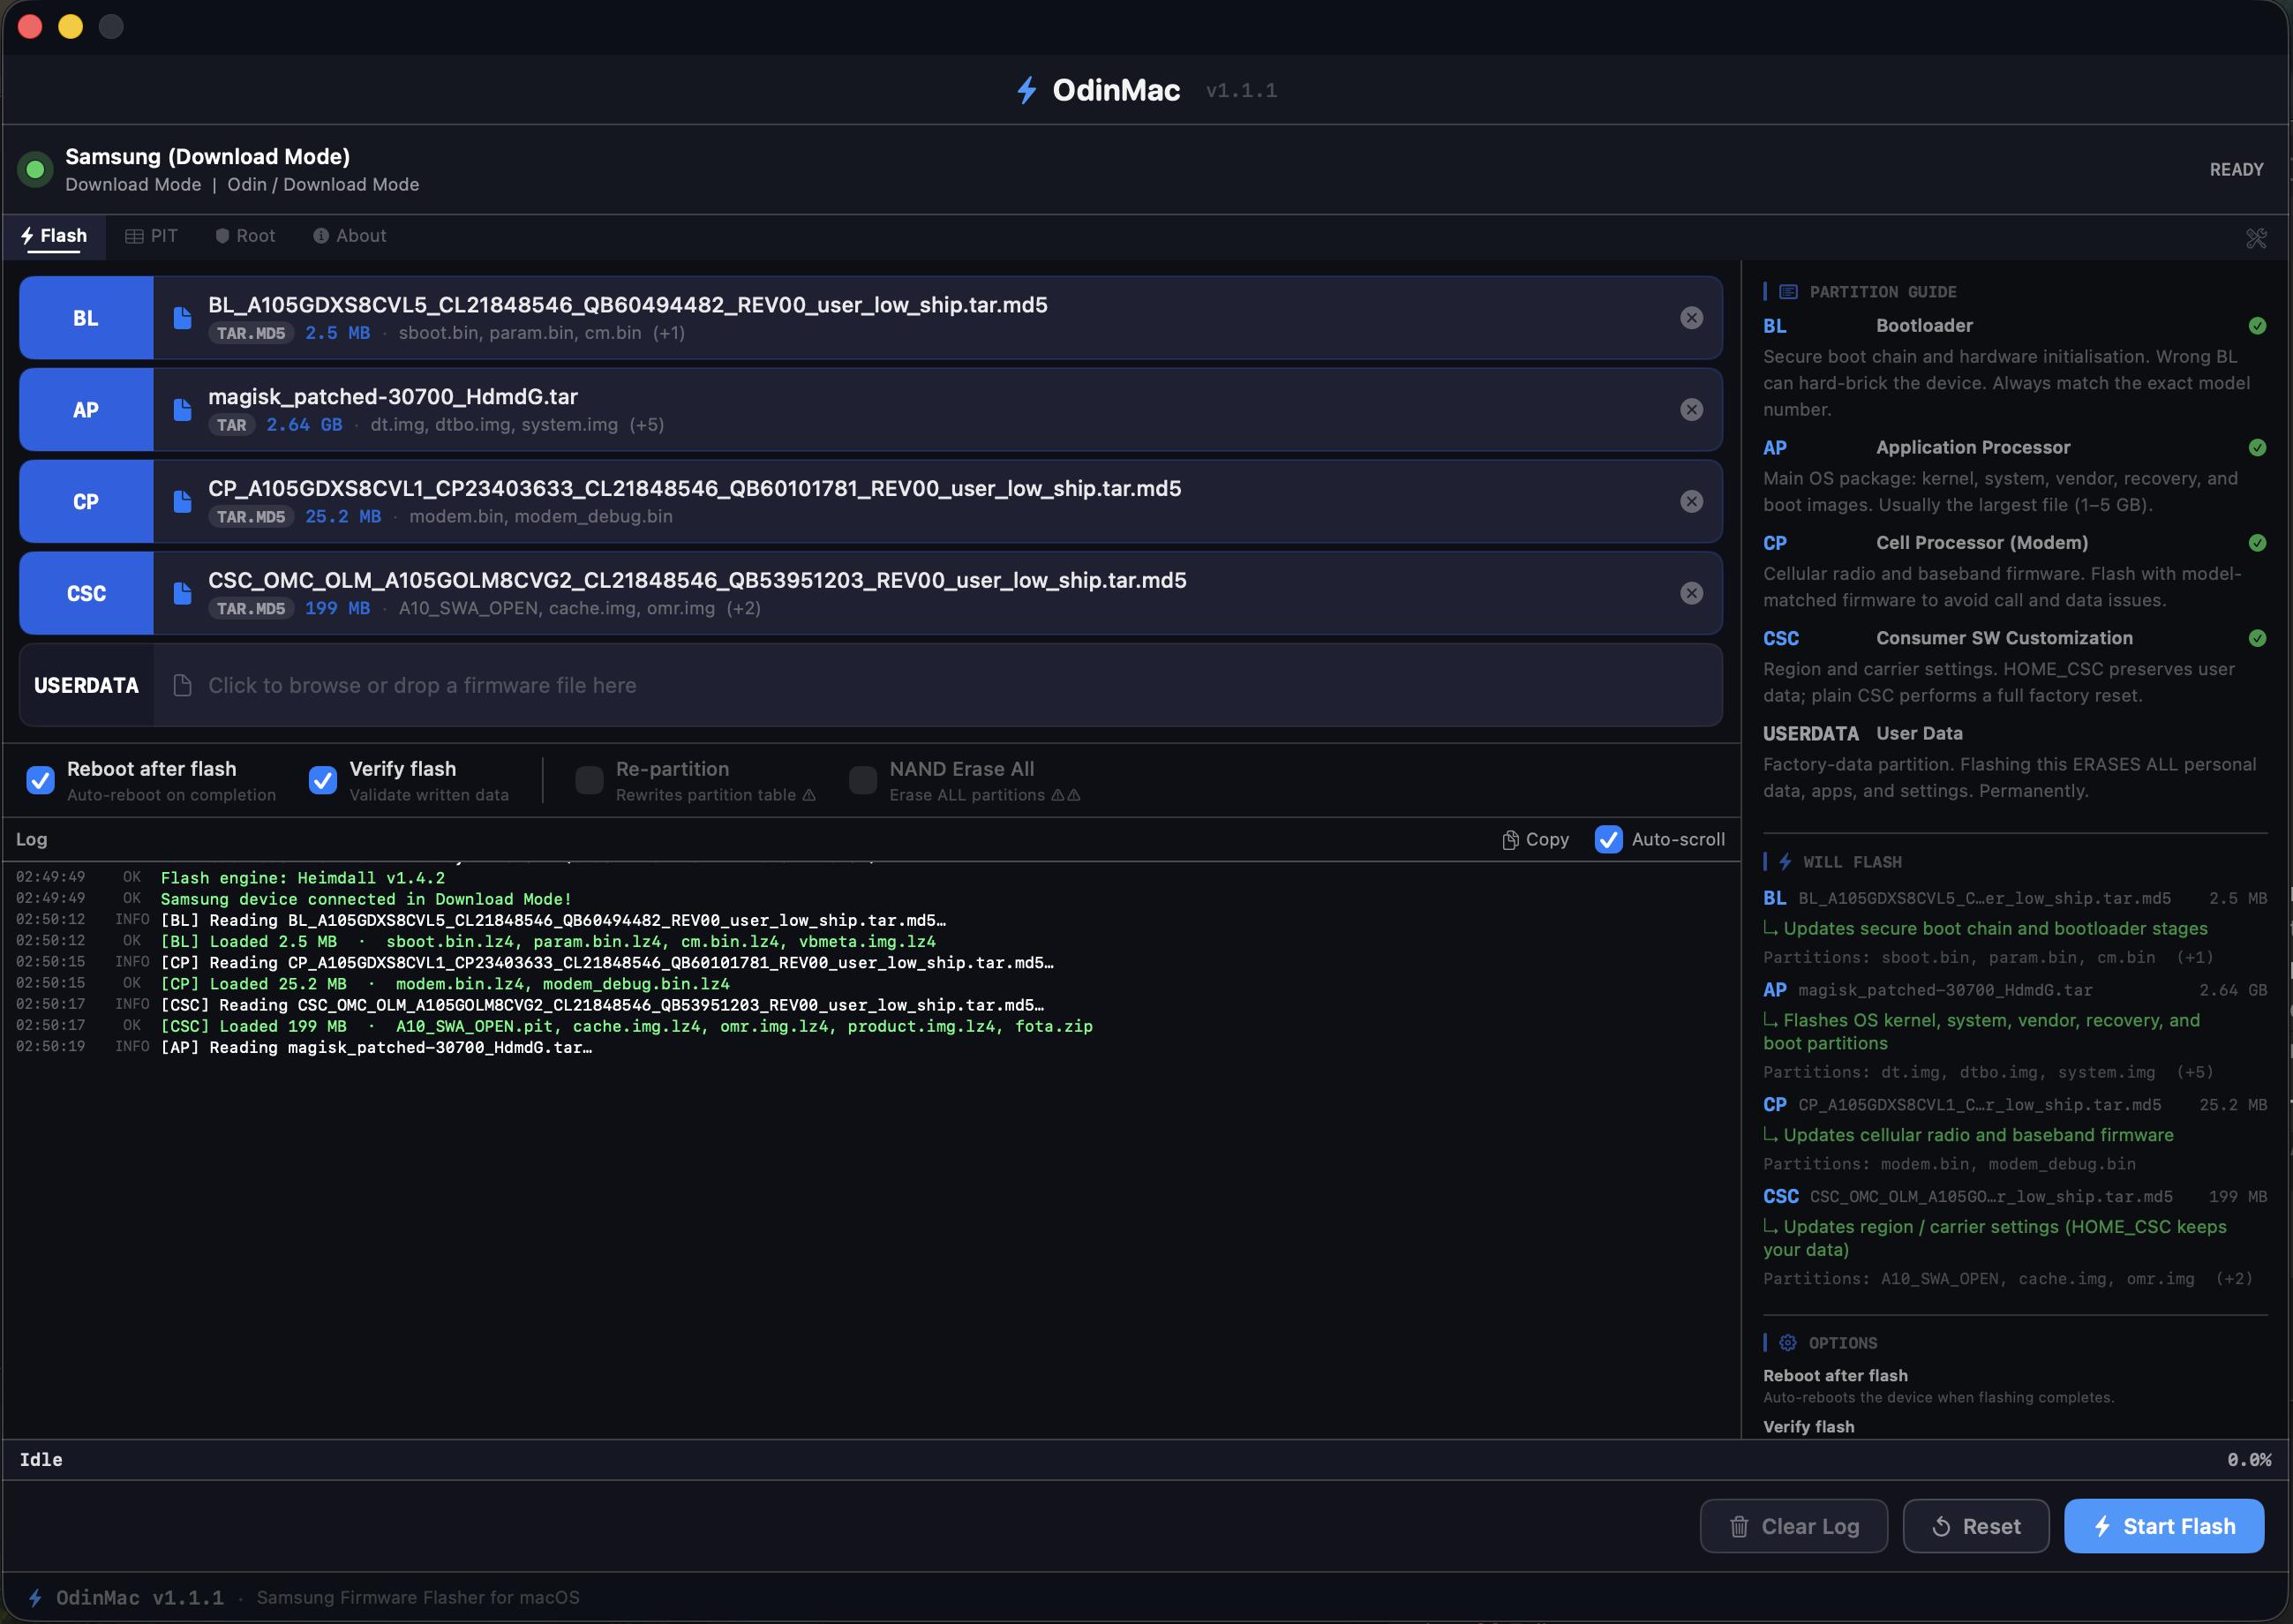Select the BL partition button

pyautogui.click(x=86, y=318)
